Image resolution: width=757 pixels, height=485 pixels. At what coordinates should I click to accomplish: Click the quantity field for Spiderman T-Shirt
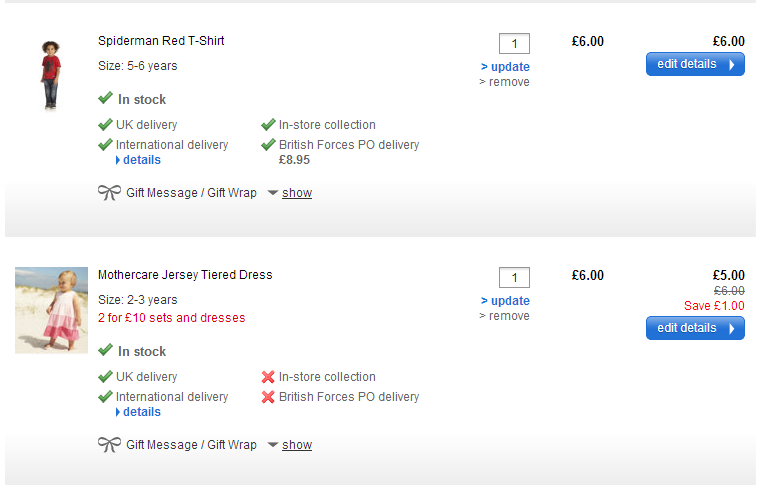point(514,43)
